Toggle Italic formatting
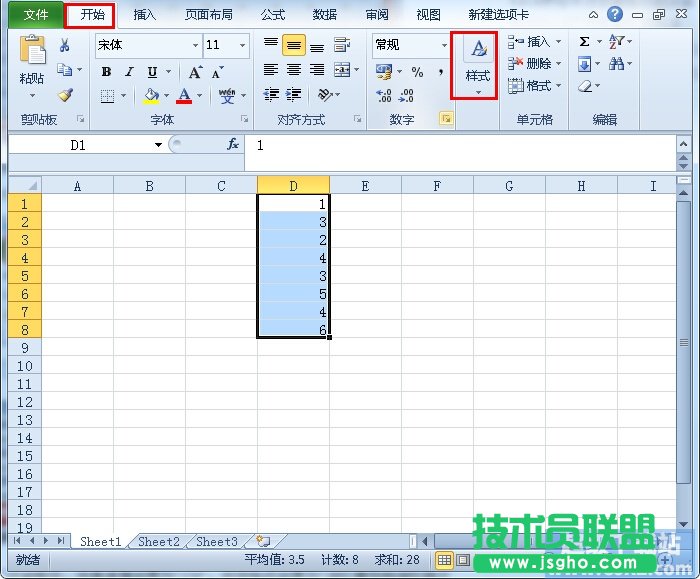700x579 pixels. click(129, 71)
